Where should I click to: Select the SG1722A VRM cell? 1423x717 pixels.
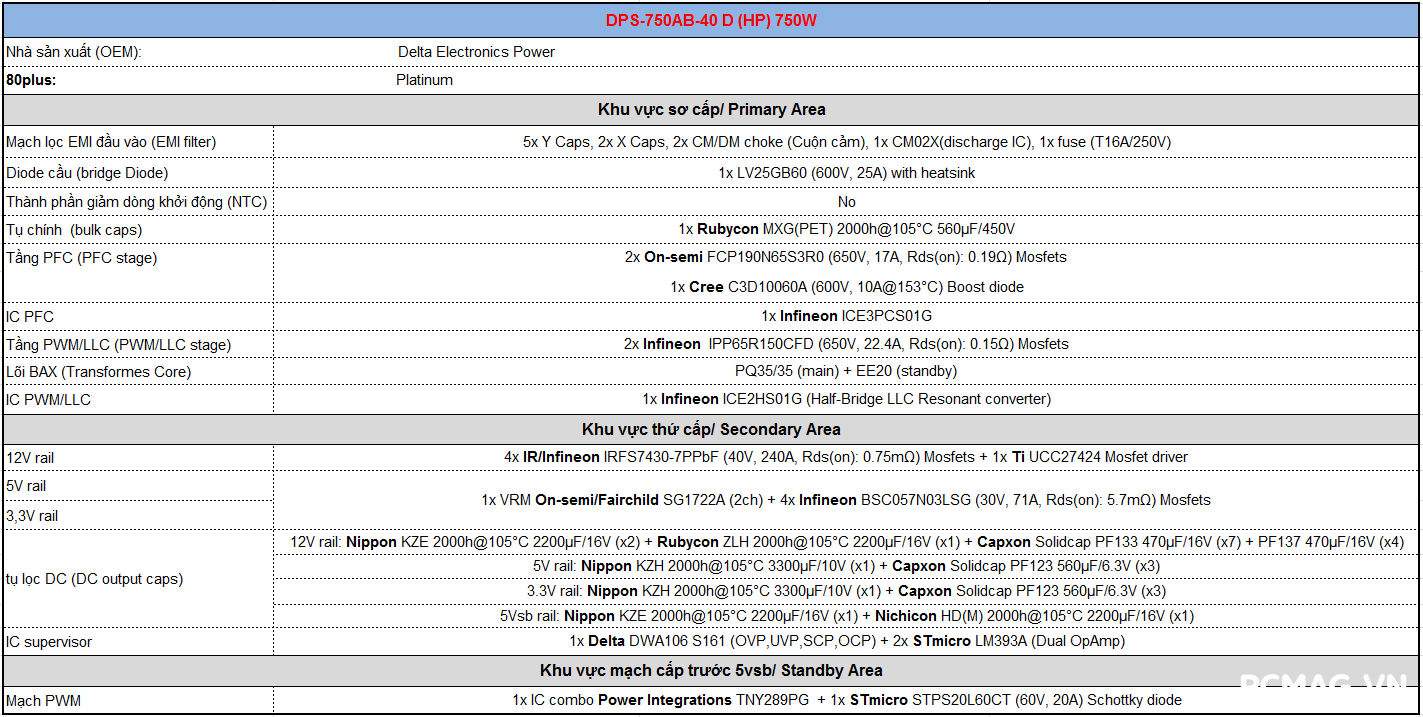[x=846, y=500]
